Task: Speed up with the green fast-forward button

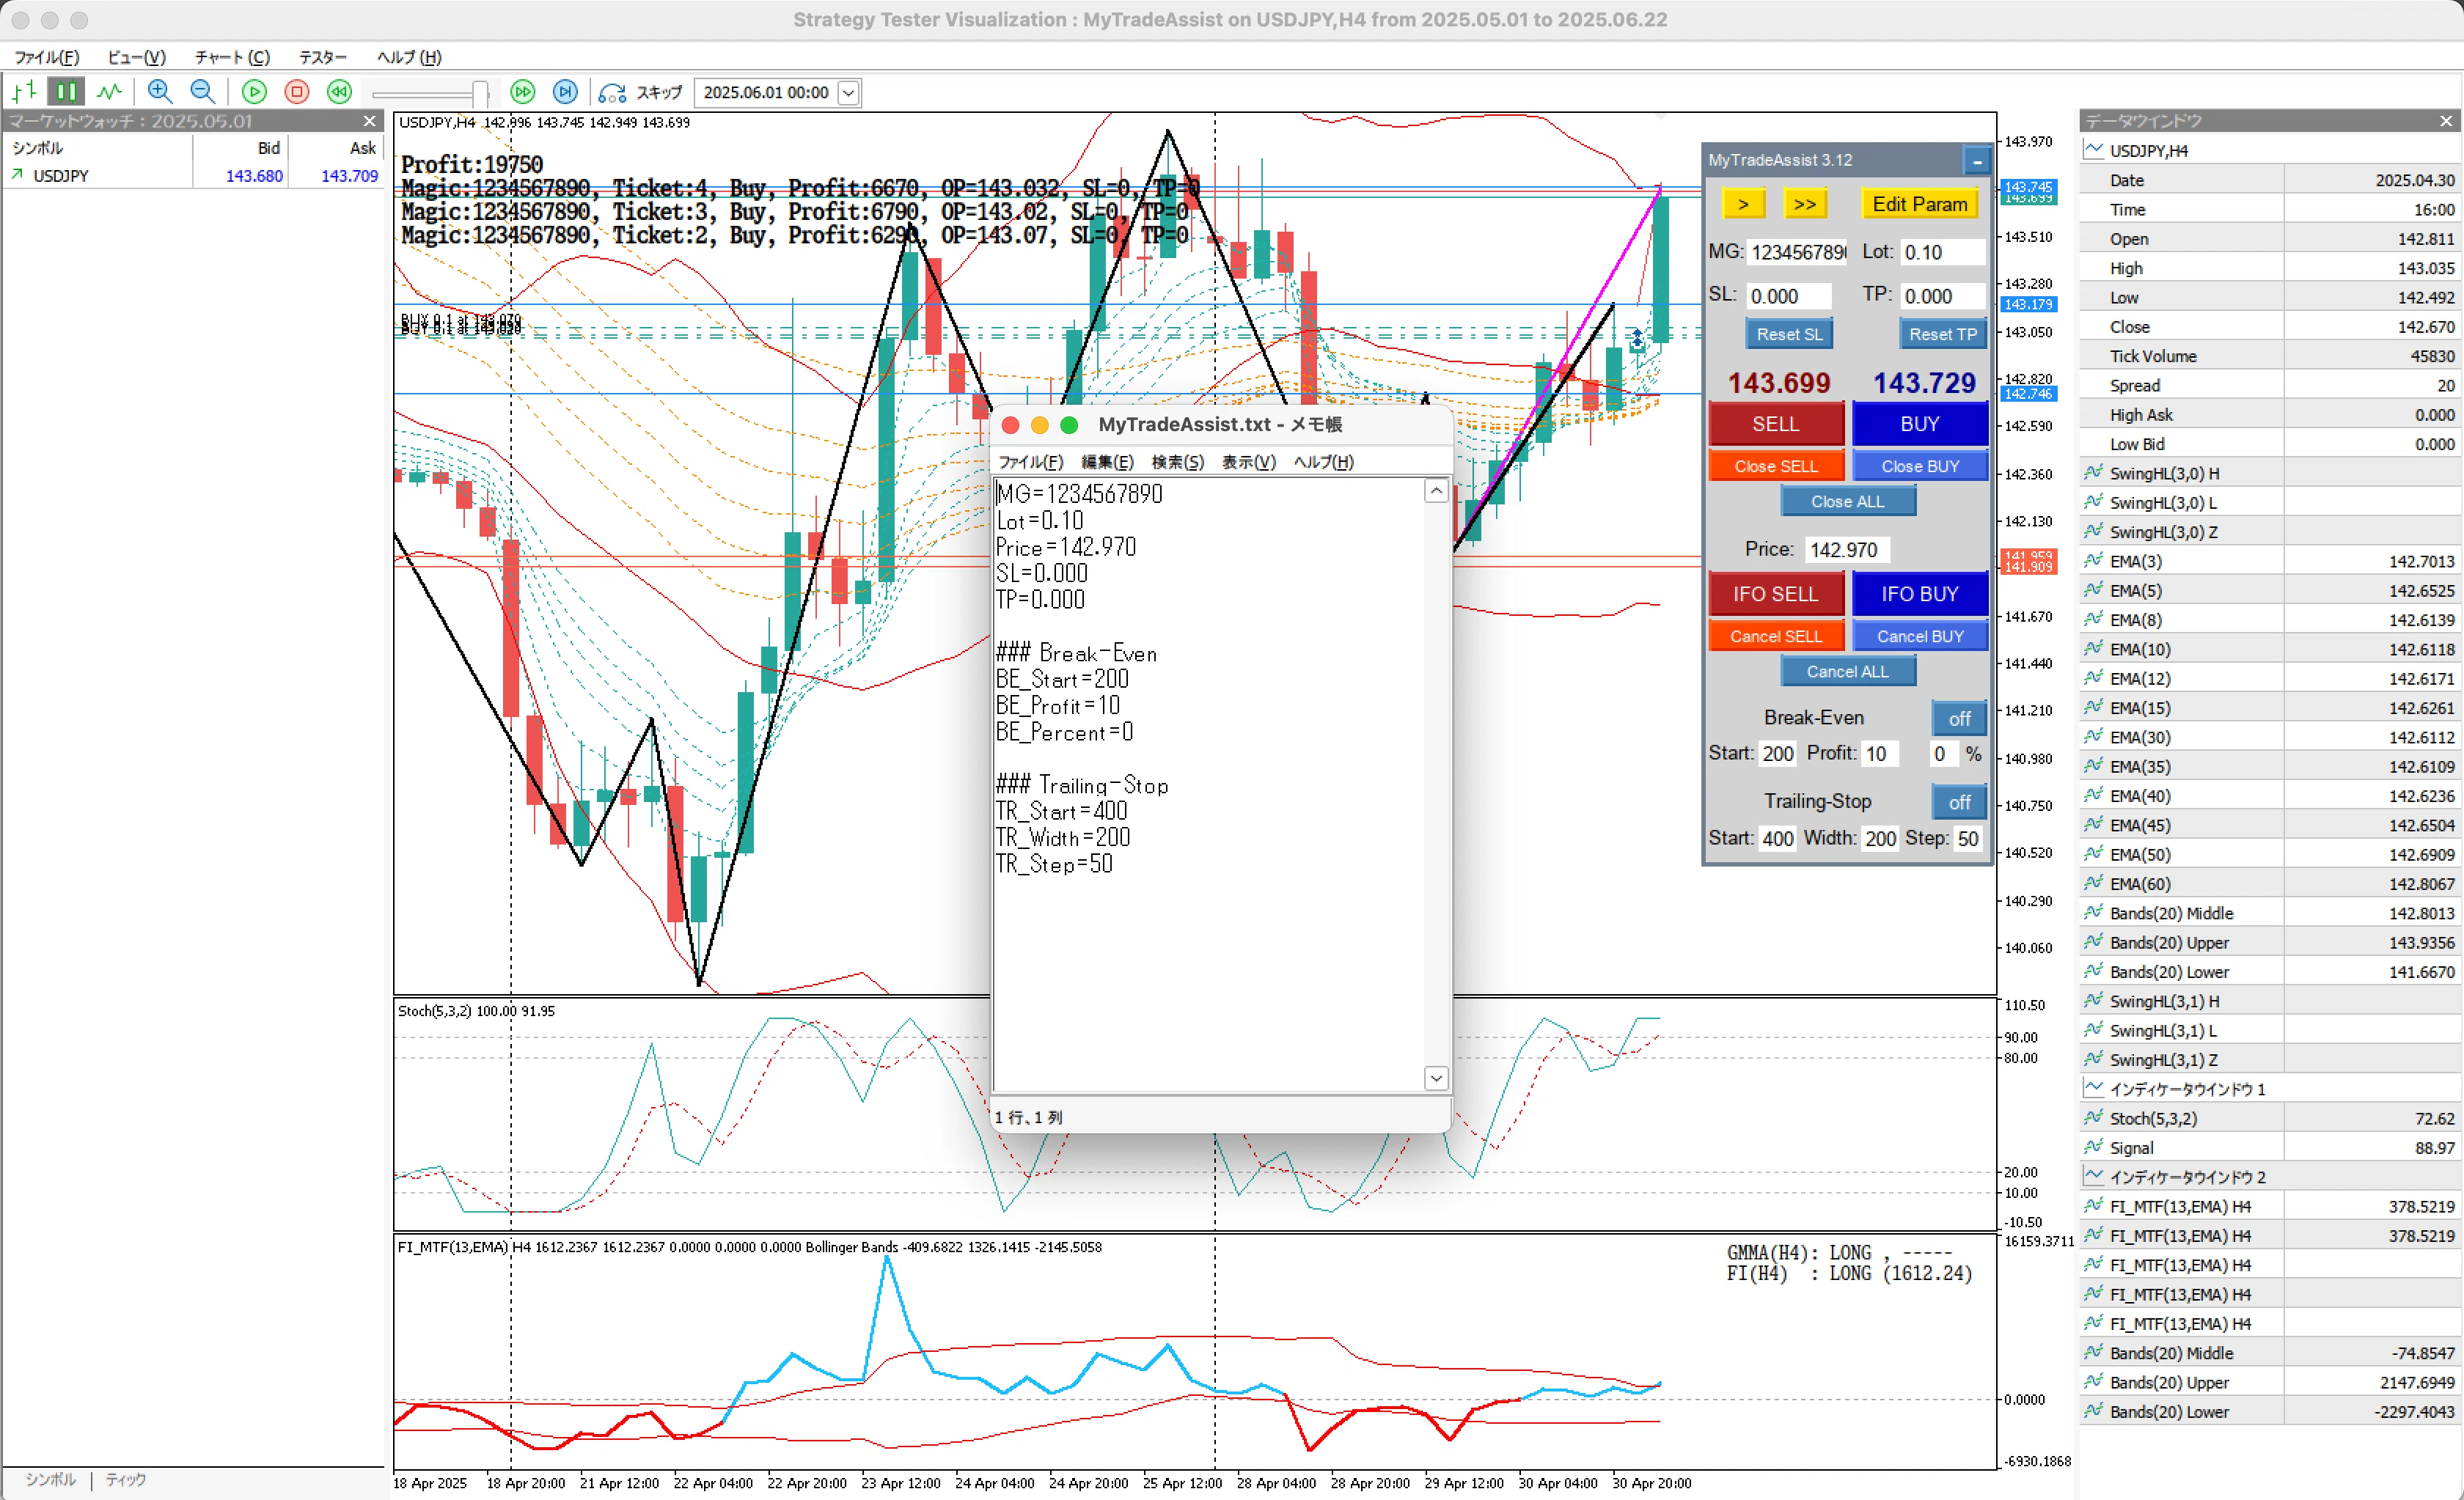Action: [x=522, y=92]
